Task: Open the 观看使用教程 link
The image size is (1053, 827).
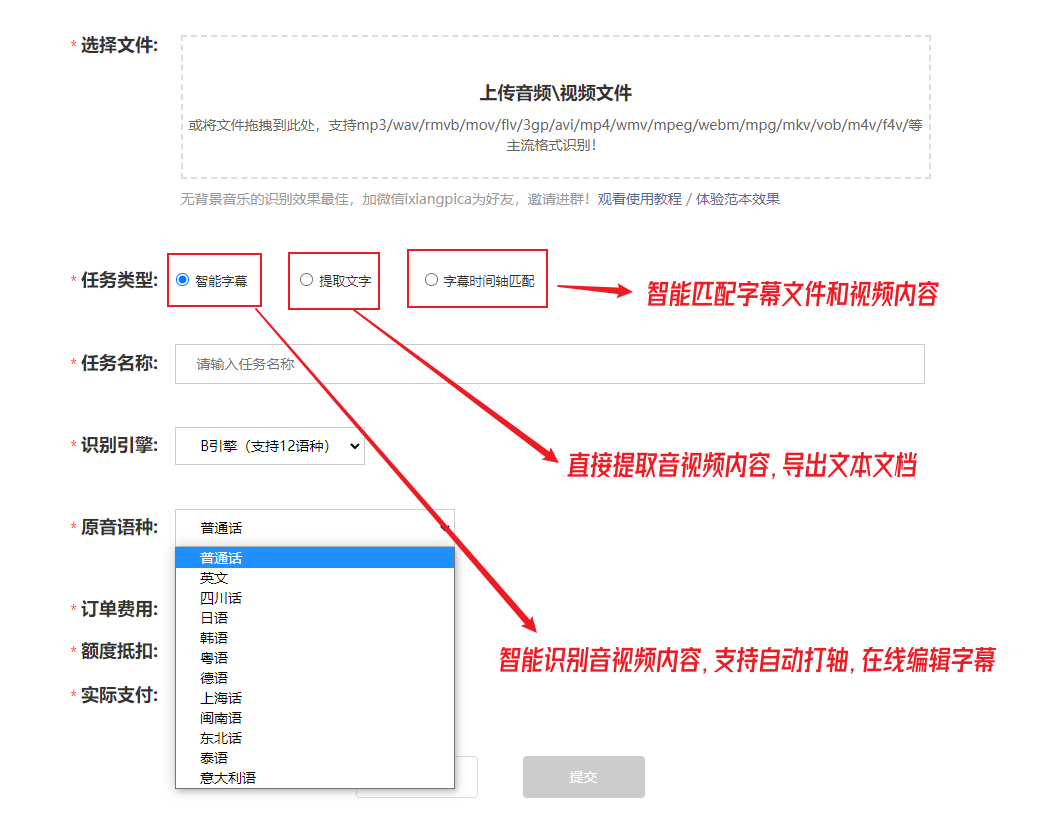Action: click(639, 199)
